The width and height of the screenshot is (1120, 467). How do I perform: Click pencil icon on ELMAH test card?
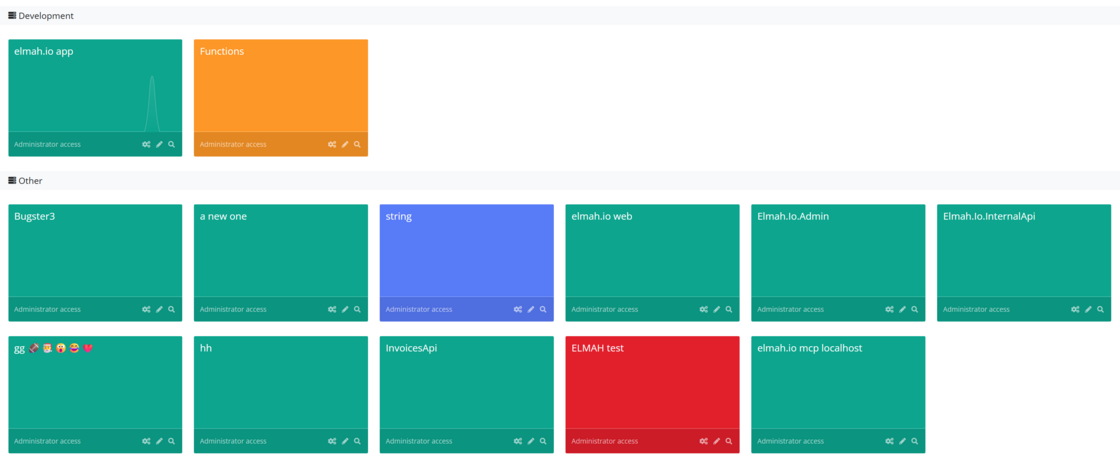[716, 441]
